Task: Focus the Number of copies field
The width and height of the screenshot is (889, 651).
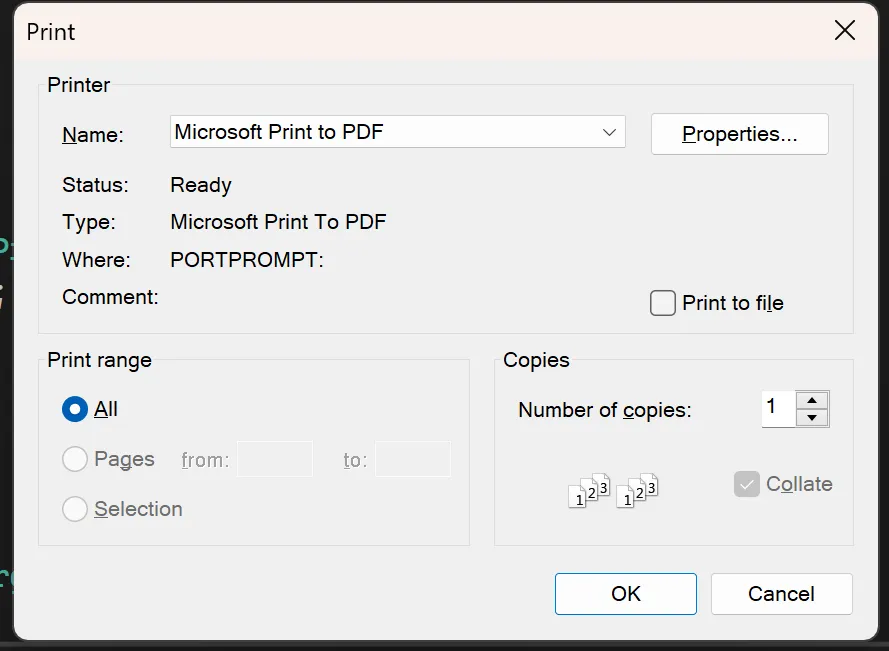Action: pyautogui.click(x=778, y=408)
